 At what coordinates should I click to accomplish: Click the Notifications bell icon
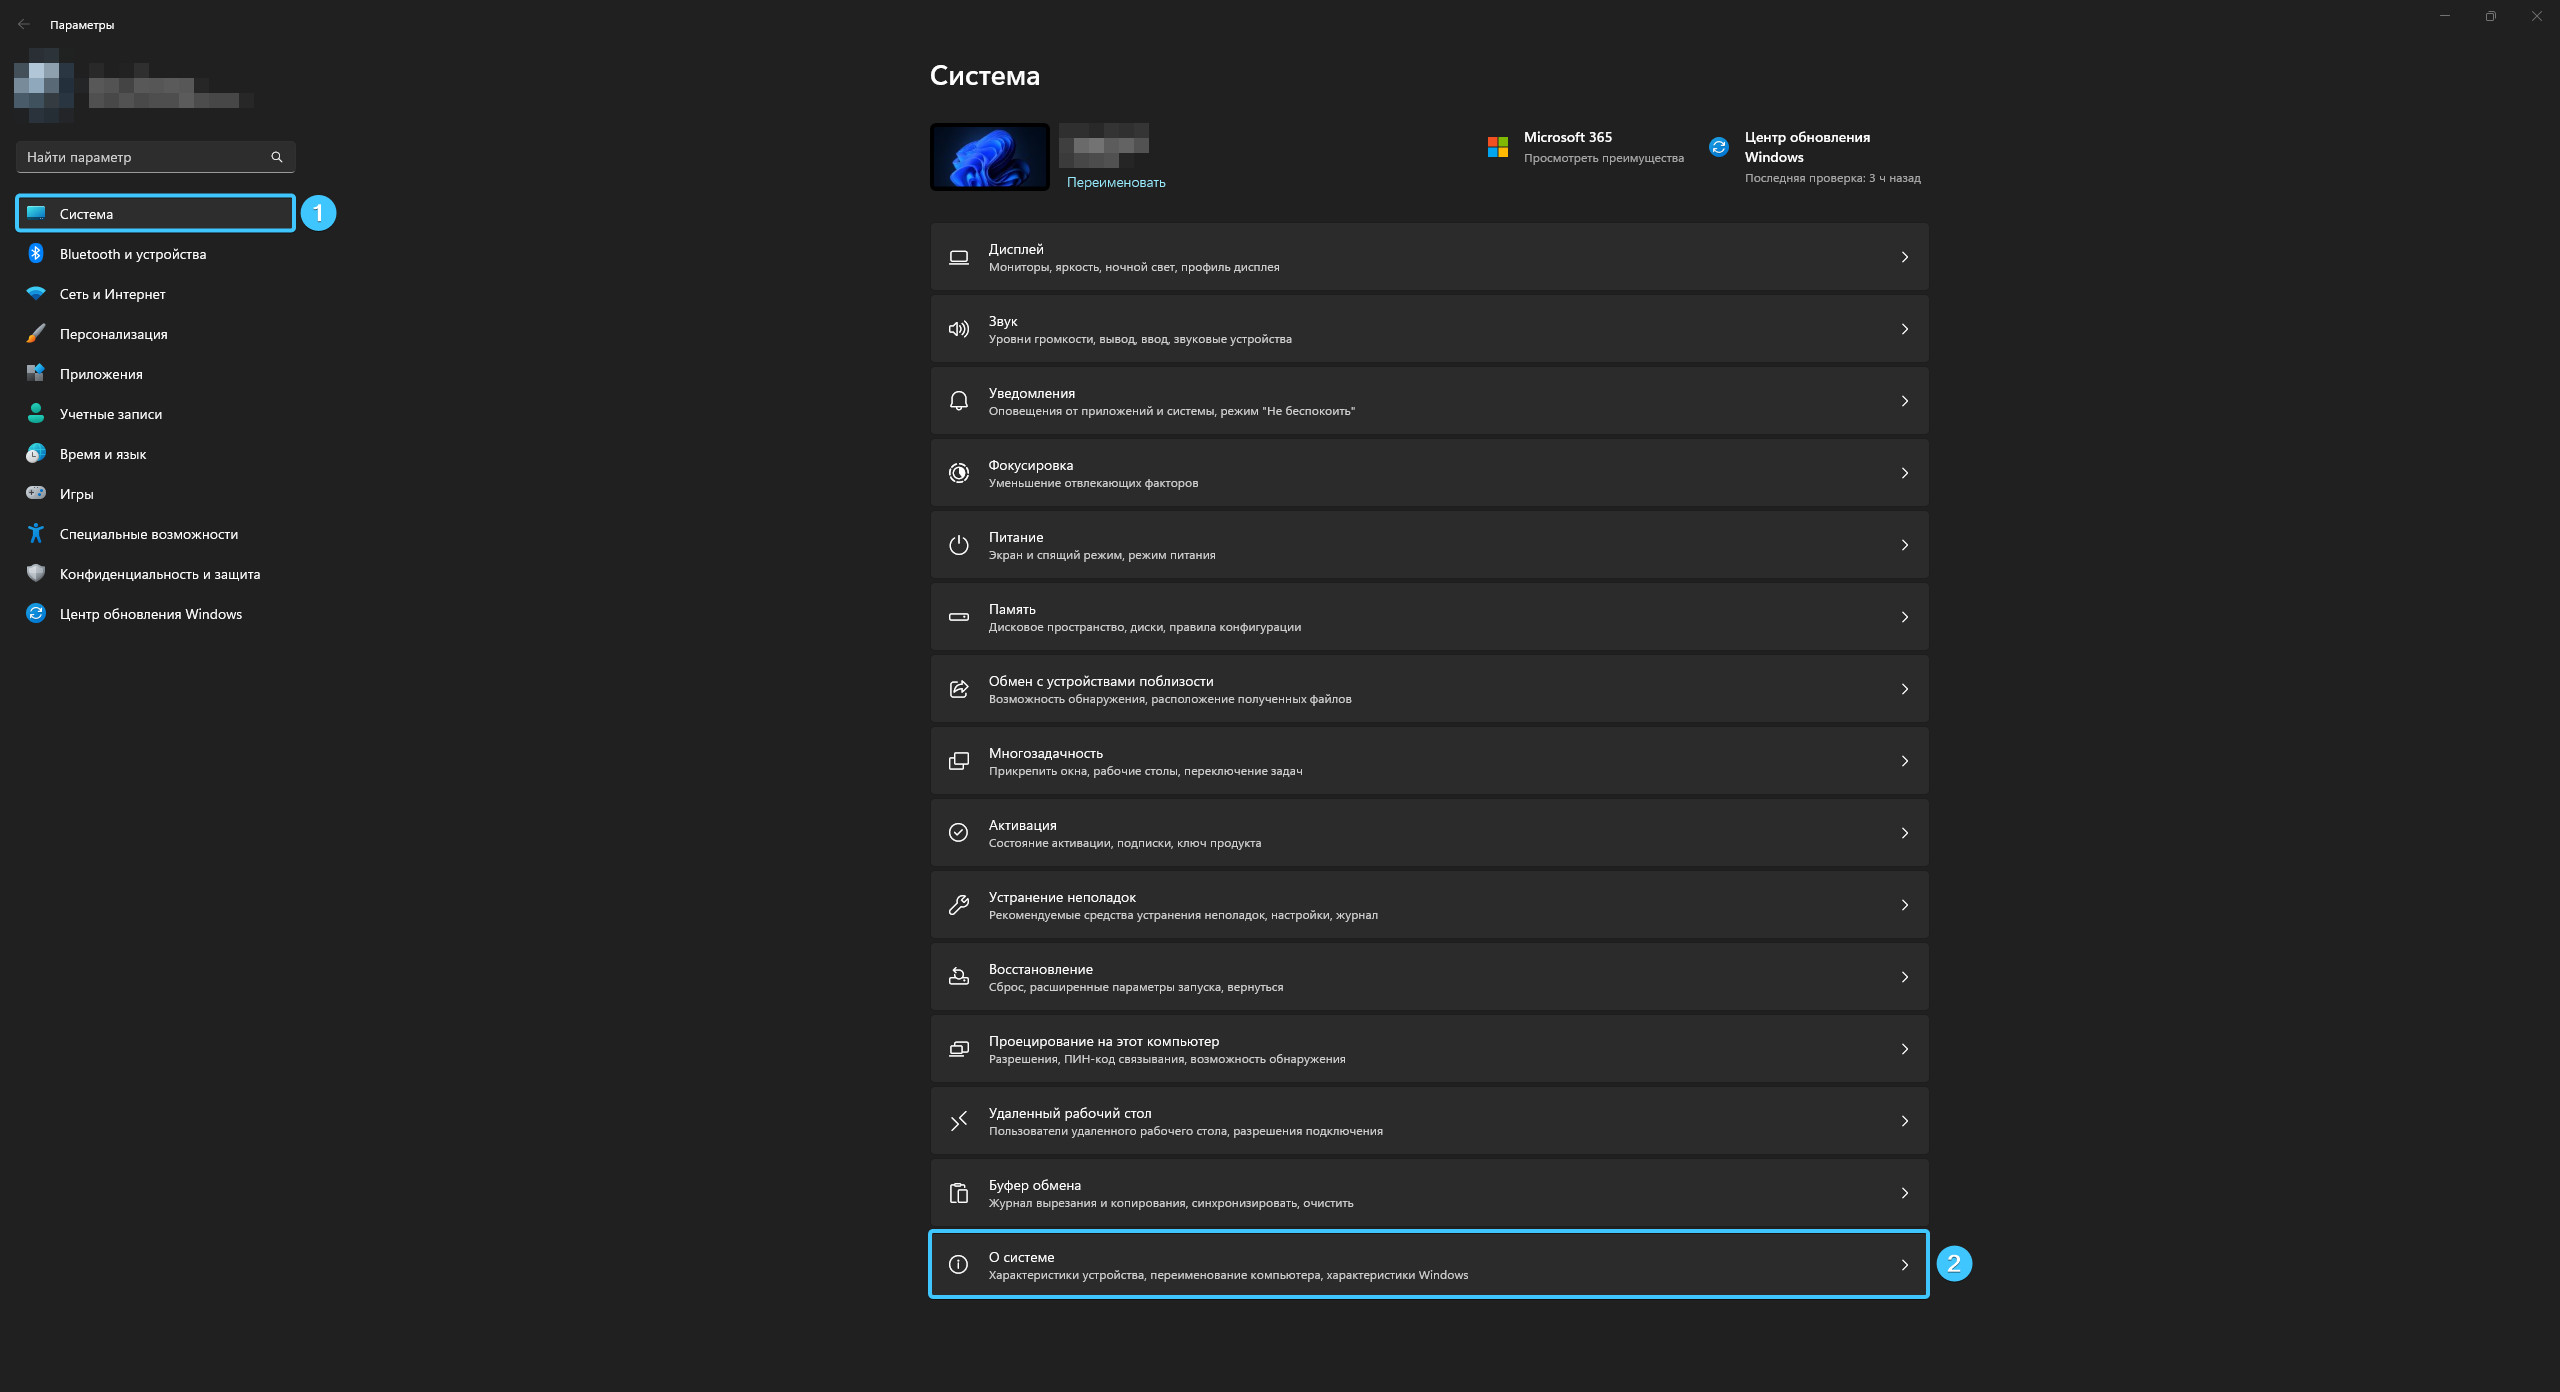click(959, 401)
